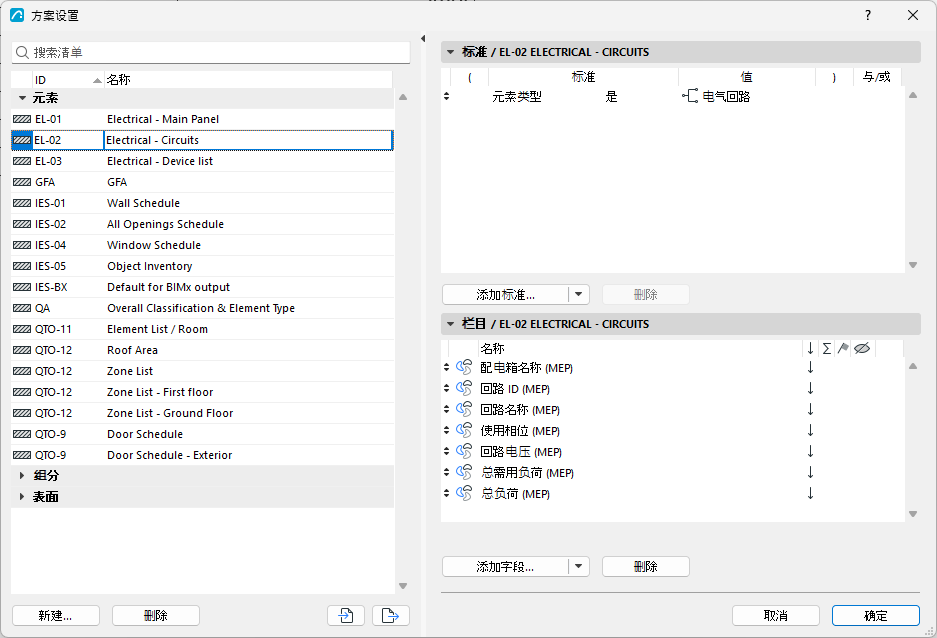Open help with the question mark button
The image size is (937, 638).
pyautogui.click(x=868, y=15)
